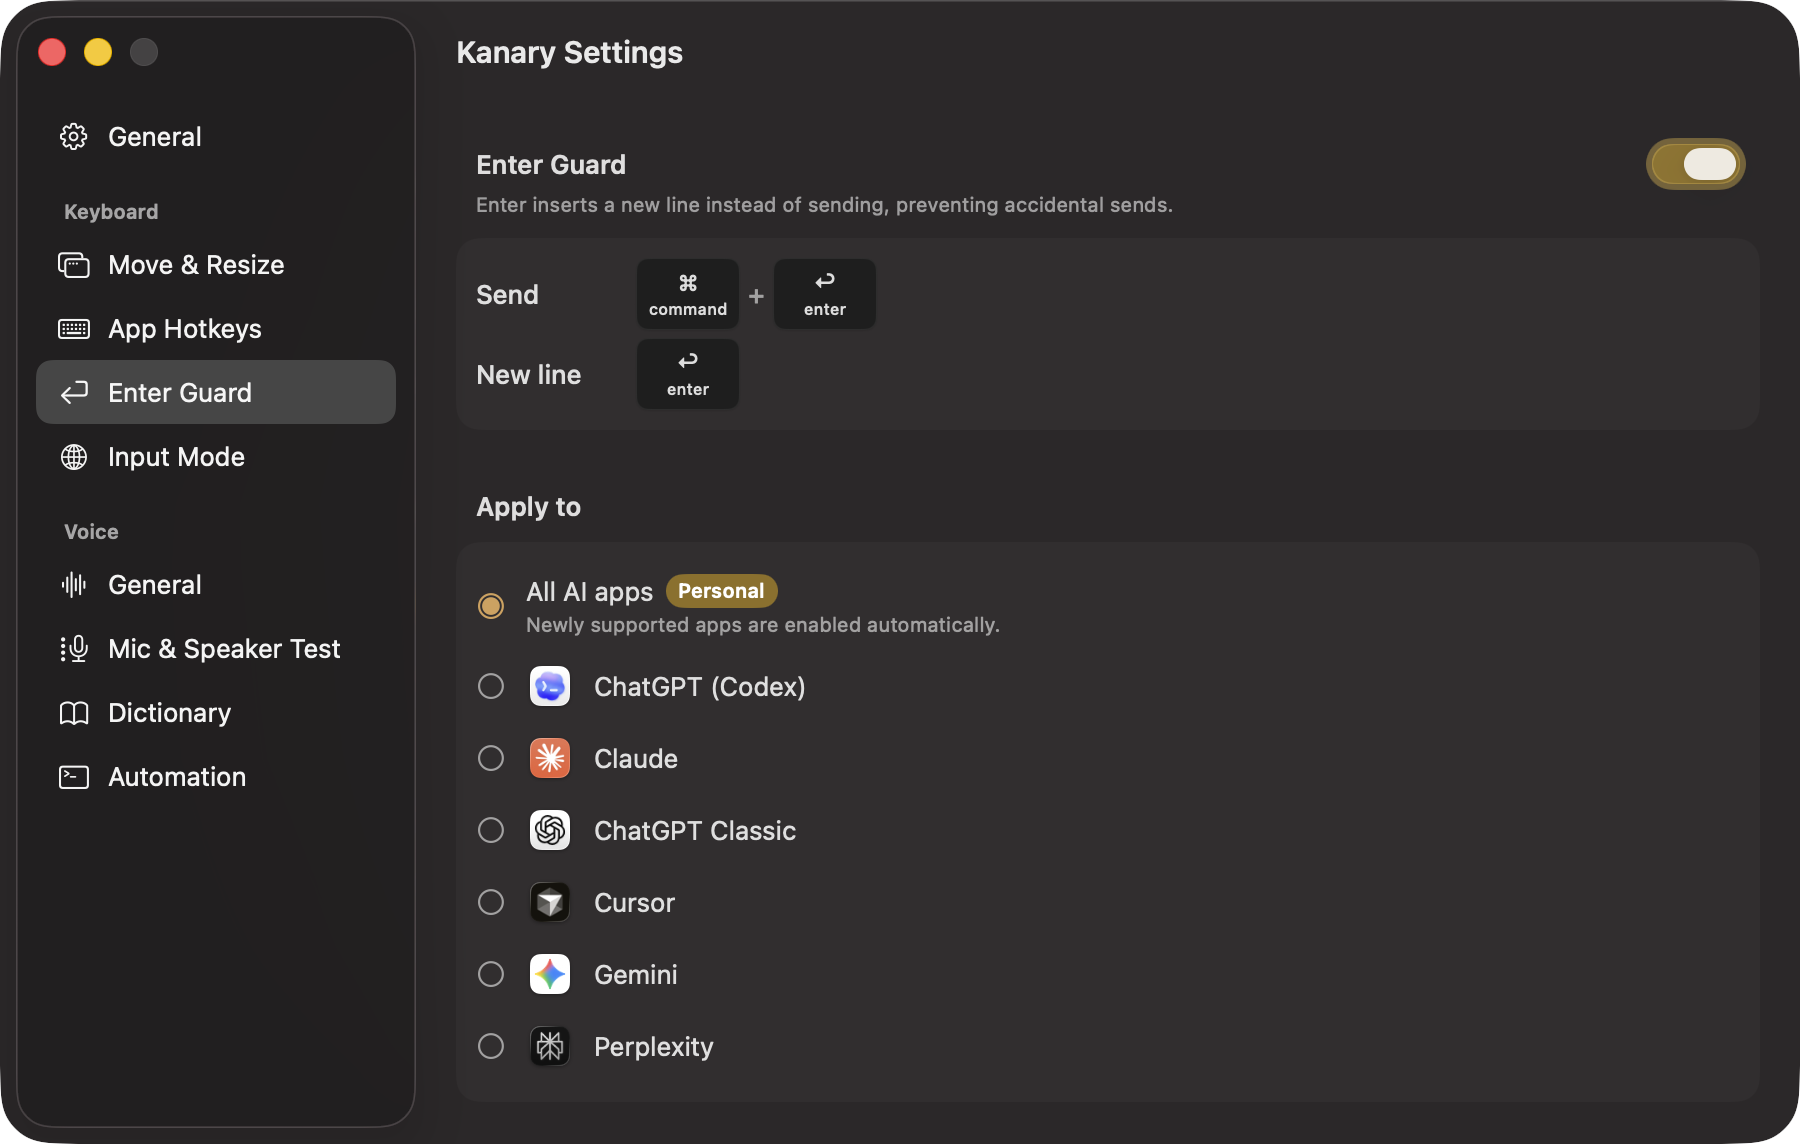Click the red close window button

tap(52, 52)
